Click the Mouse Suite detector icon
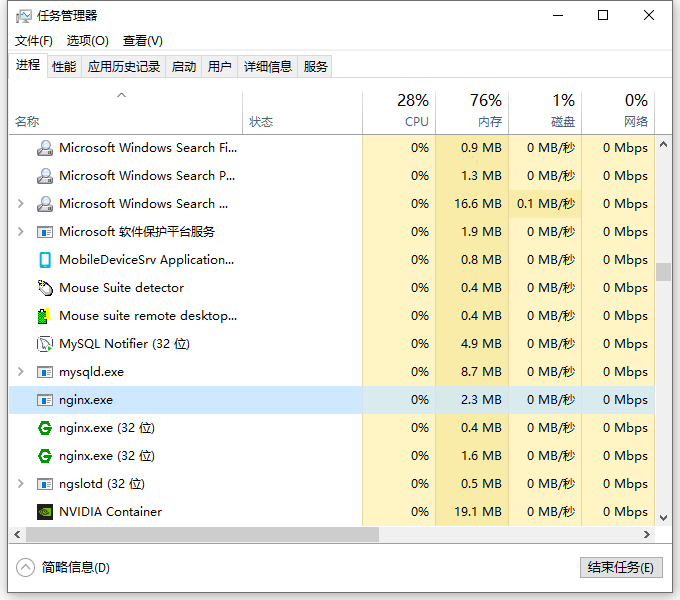 pos(45,288)
